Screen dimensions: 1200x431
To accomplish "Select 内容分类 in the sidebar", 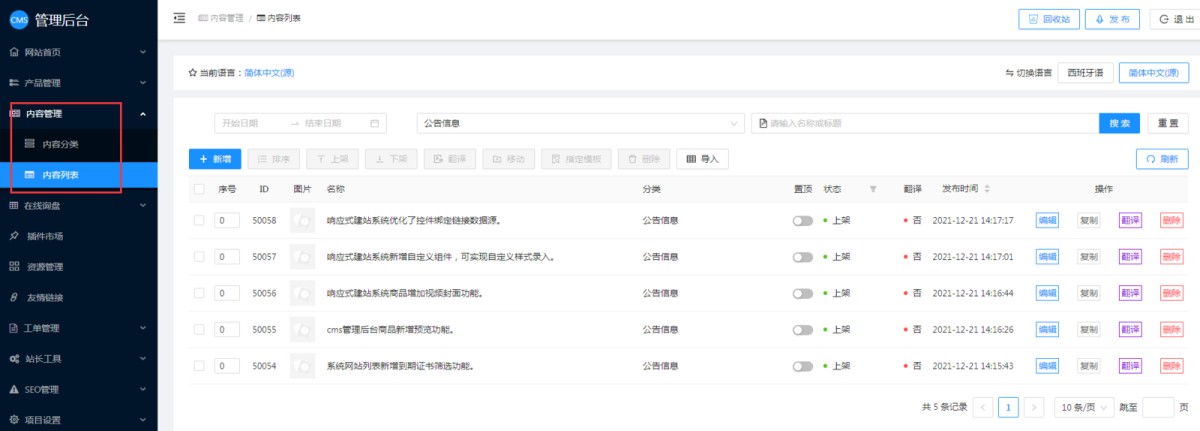I will (x=60, y=144).
